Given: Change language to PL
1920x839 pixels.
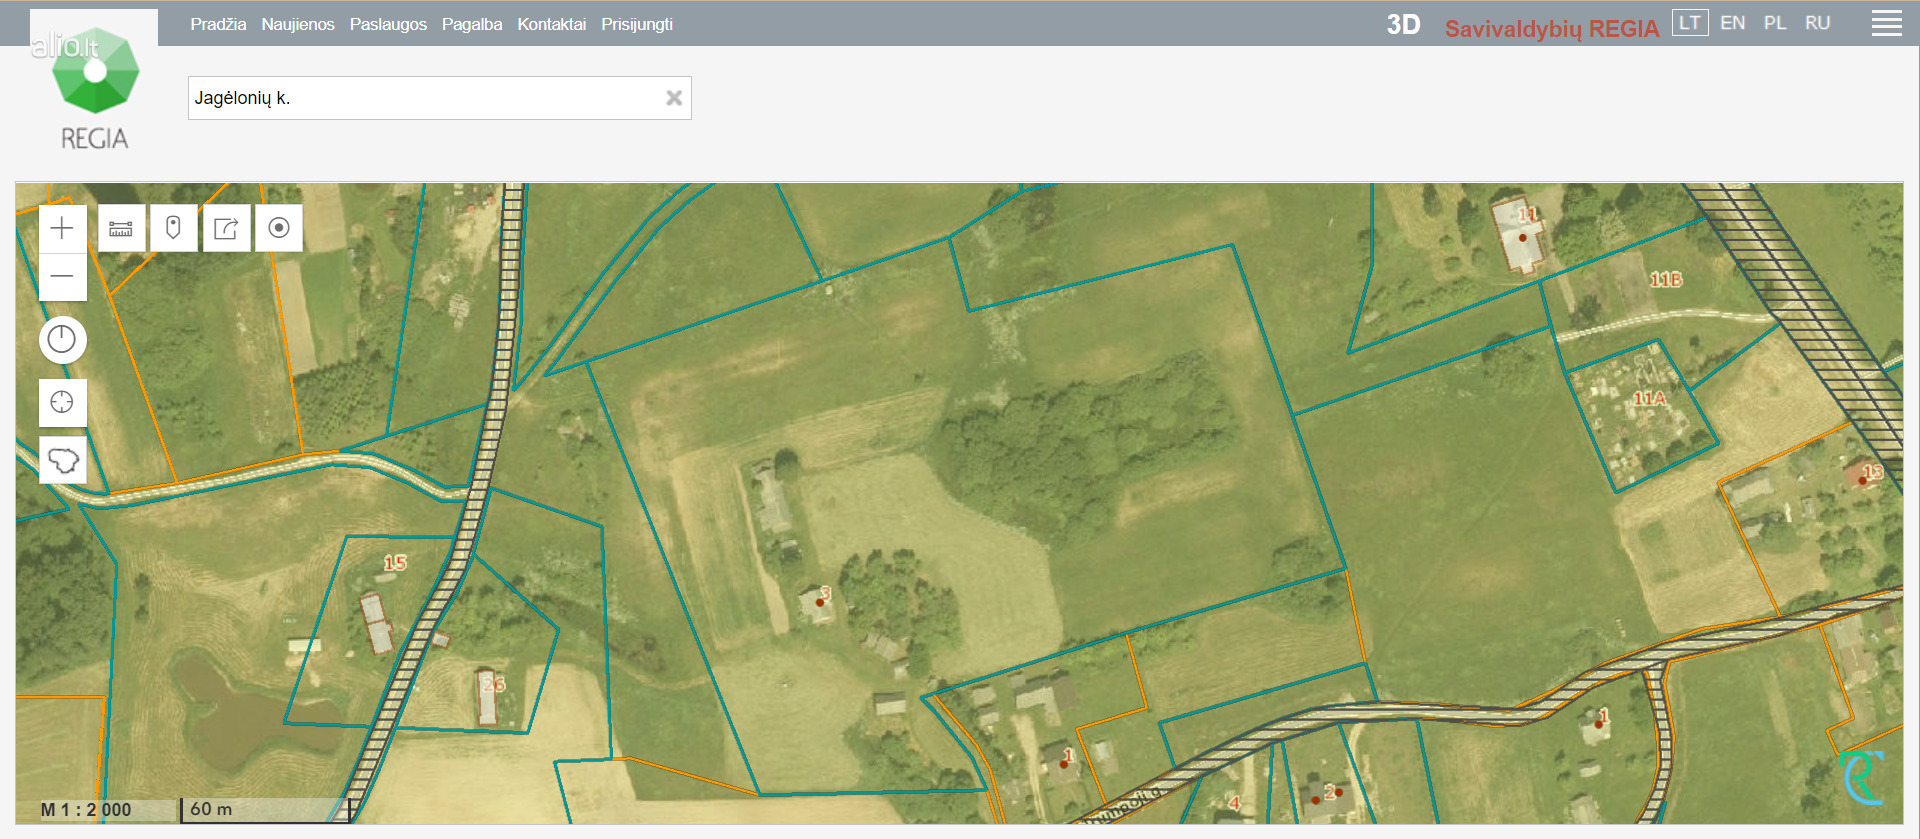Looking at the screenshot, I should tap(1775, 23).
